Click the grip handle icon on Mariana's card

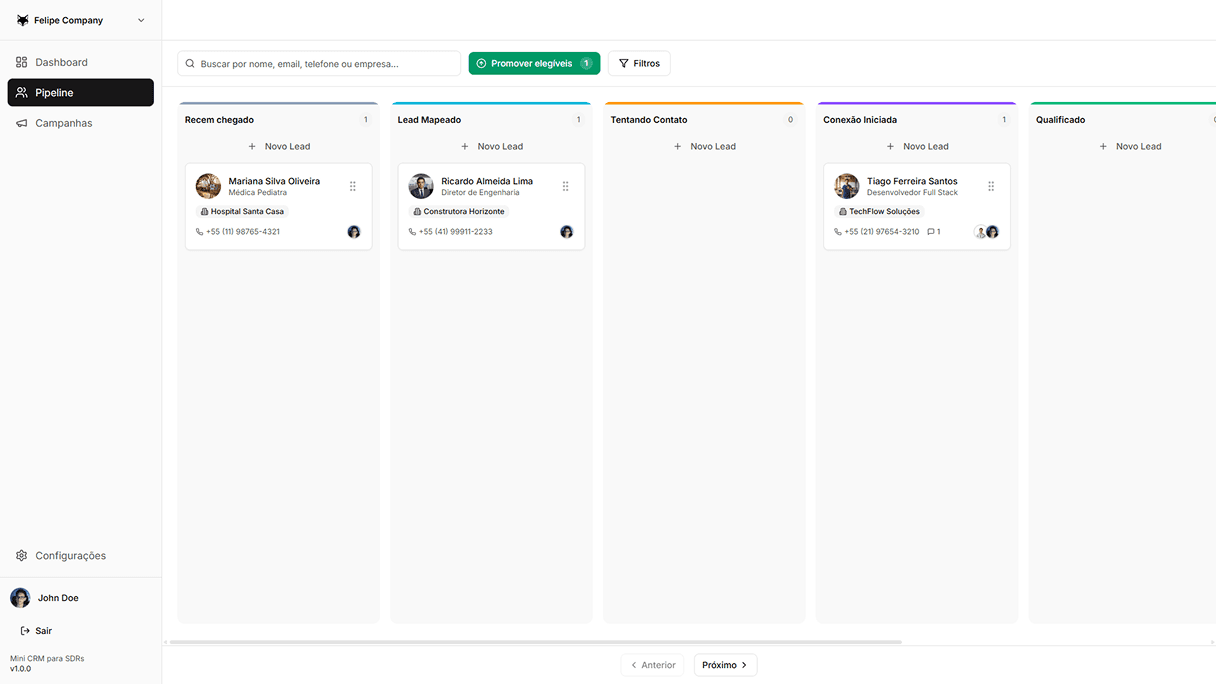click(x=352, y=185)
